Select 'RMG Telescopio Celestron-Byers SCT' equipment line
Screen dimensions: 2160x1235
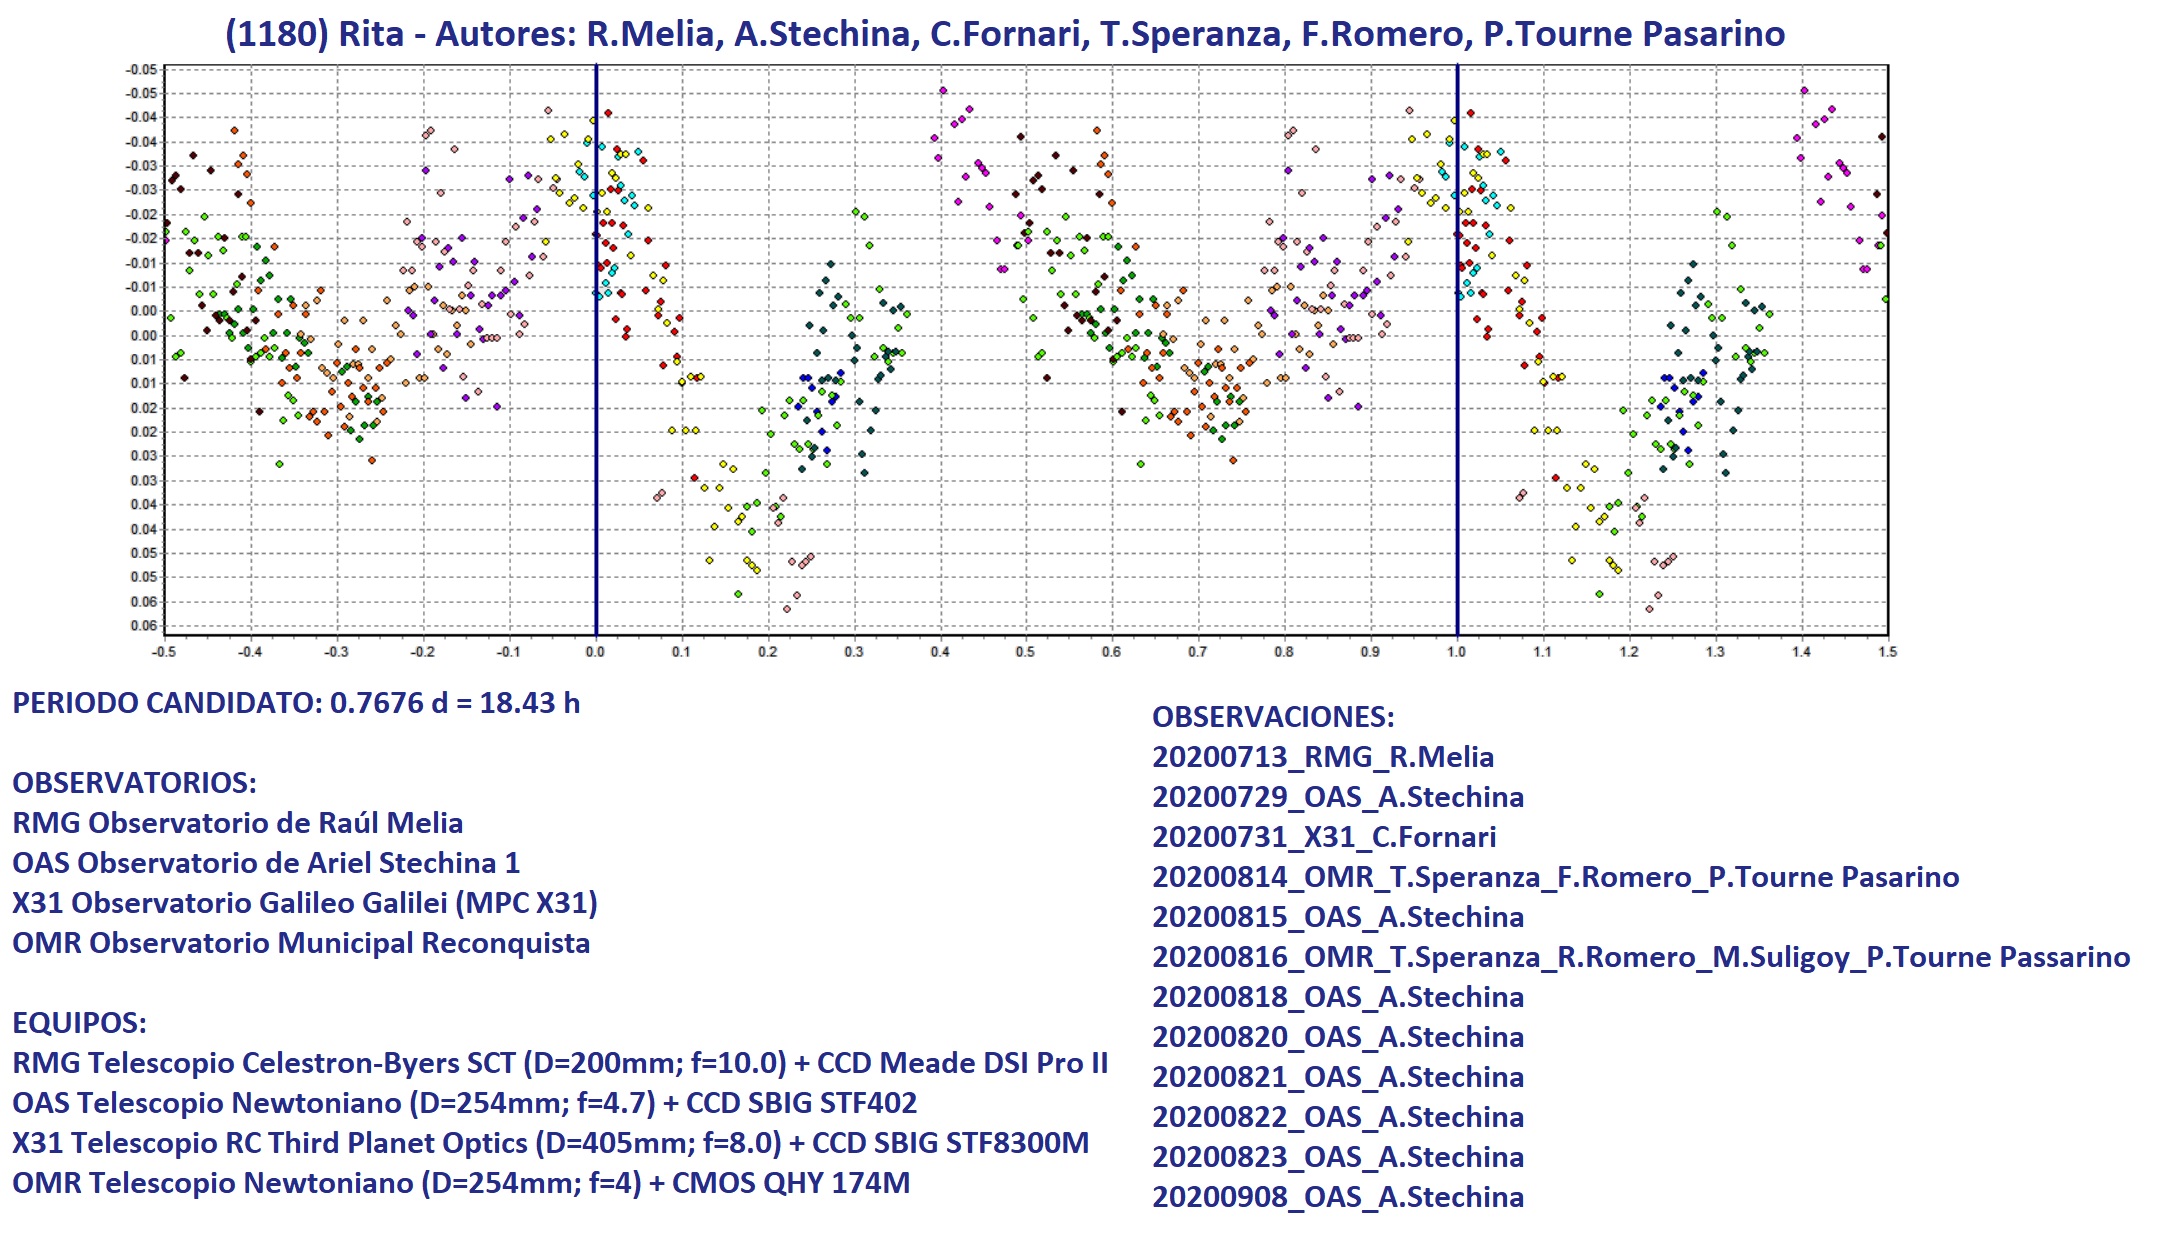tap(560, 1063)
